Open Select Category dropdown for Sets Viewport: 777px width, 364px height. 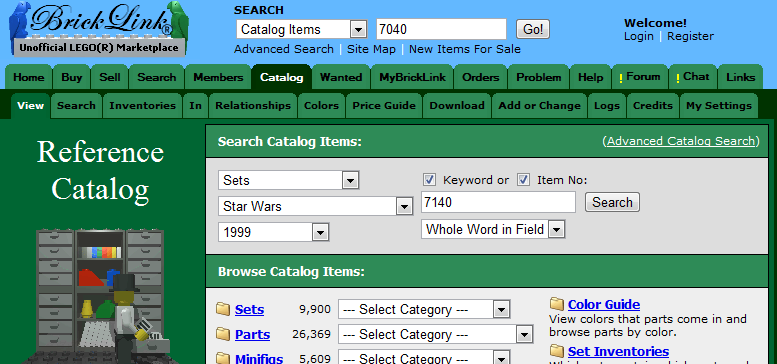tap(424, 310)
